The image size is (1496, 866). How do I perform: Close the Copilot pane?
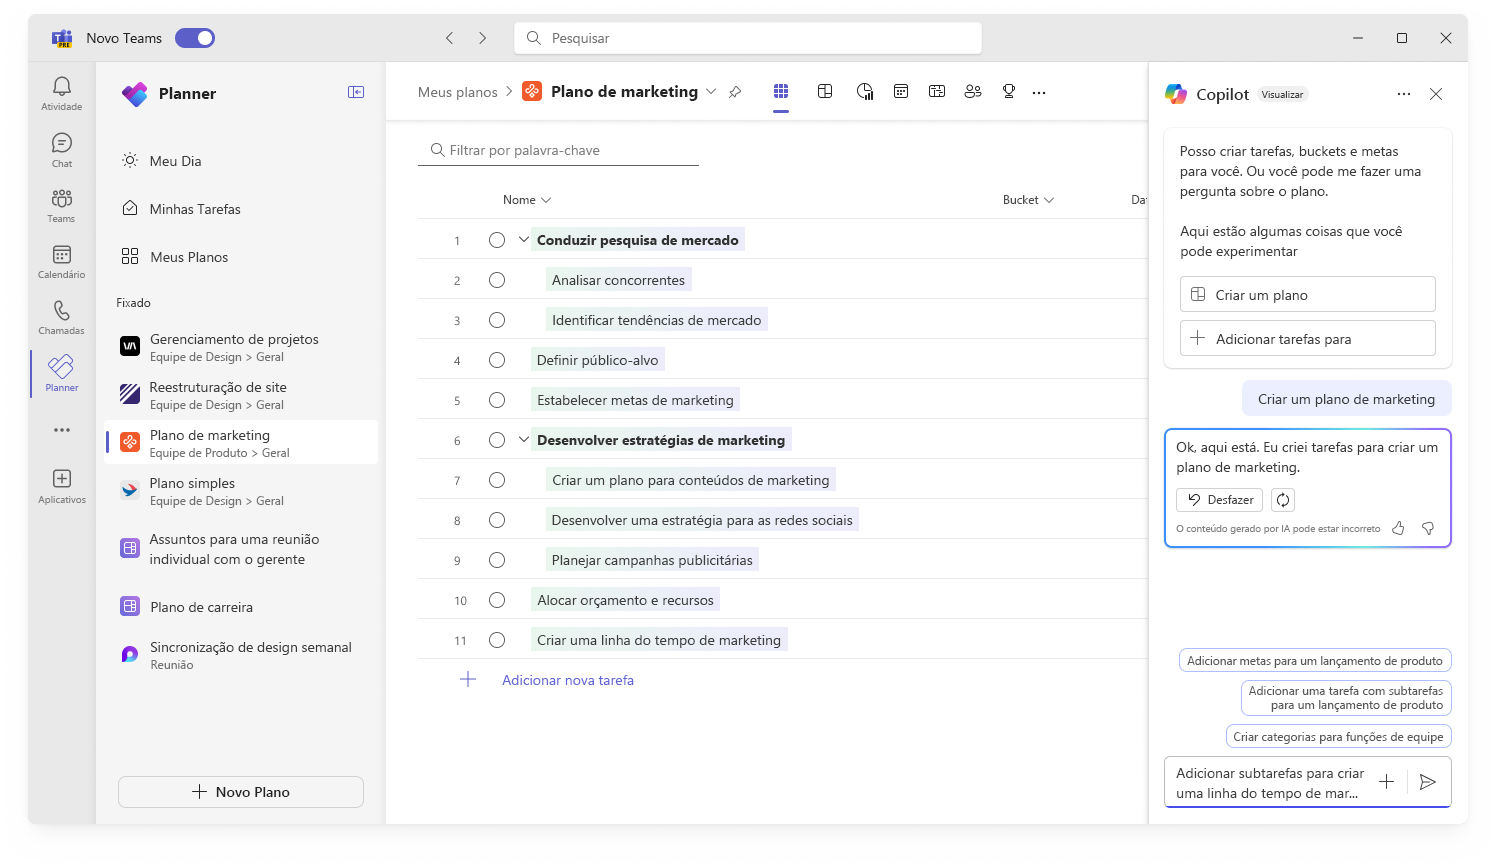tap(1436, 94)
